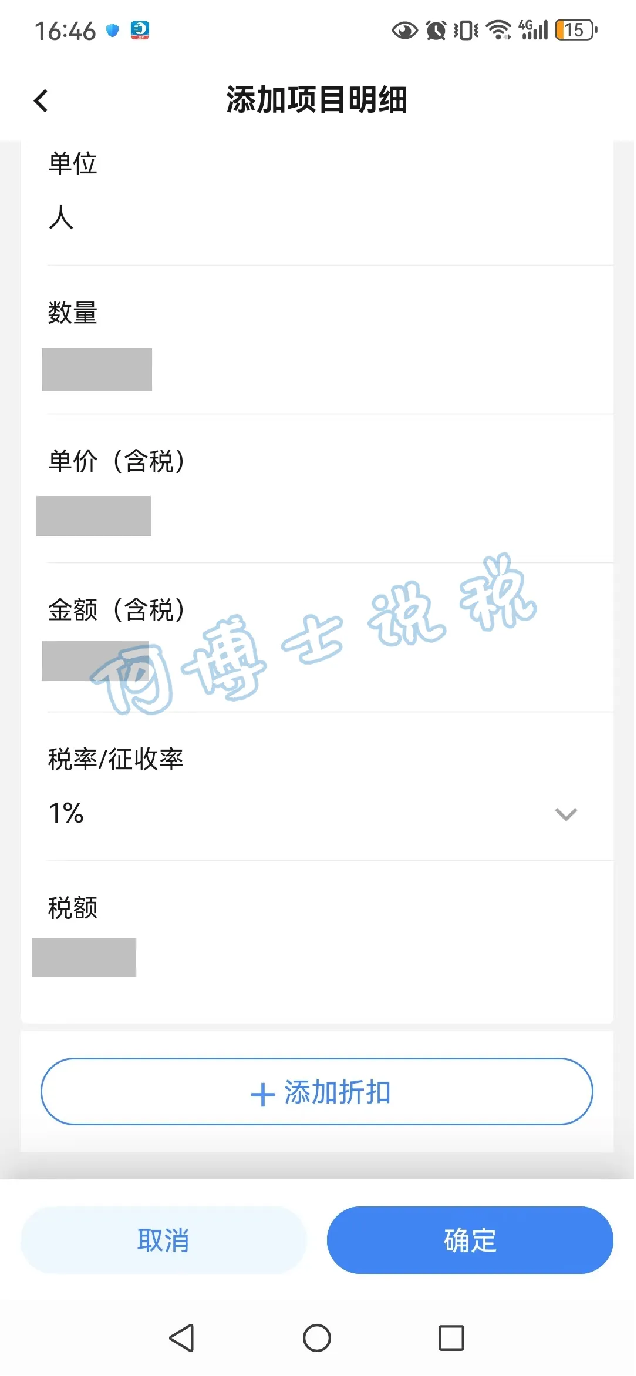Click the 确定 confirm button
Image resolution: width=636 pixels, height=1376 pixels.
click(469, 1240)
